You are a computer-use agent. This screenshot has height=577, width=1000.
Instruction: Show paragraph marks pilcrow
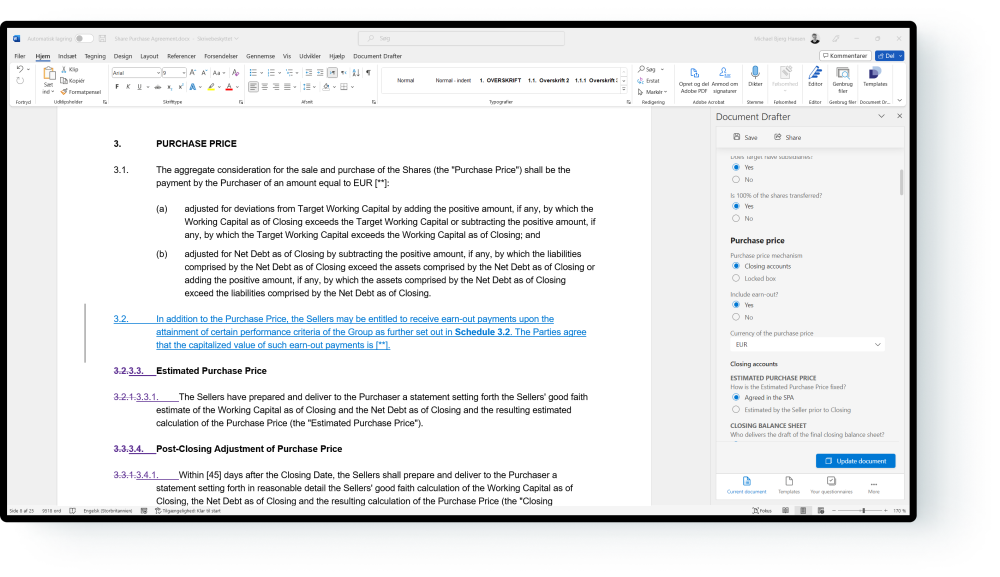[x=368, y=73]
